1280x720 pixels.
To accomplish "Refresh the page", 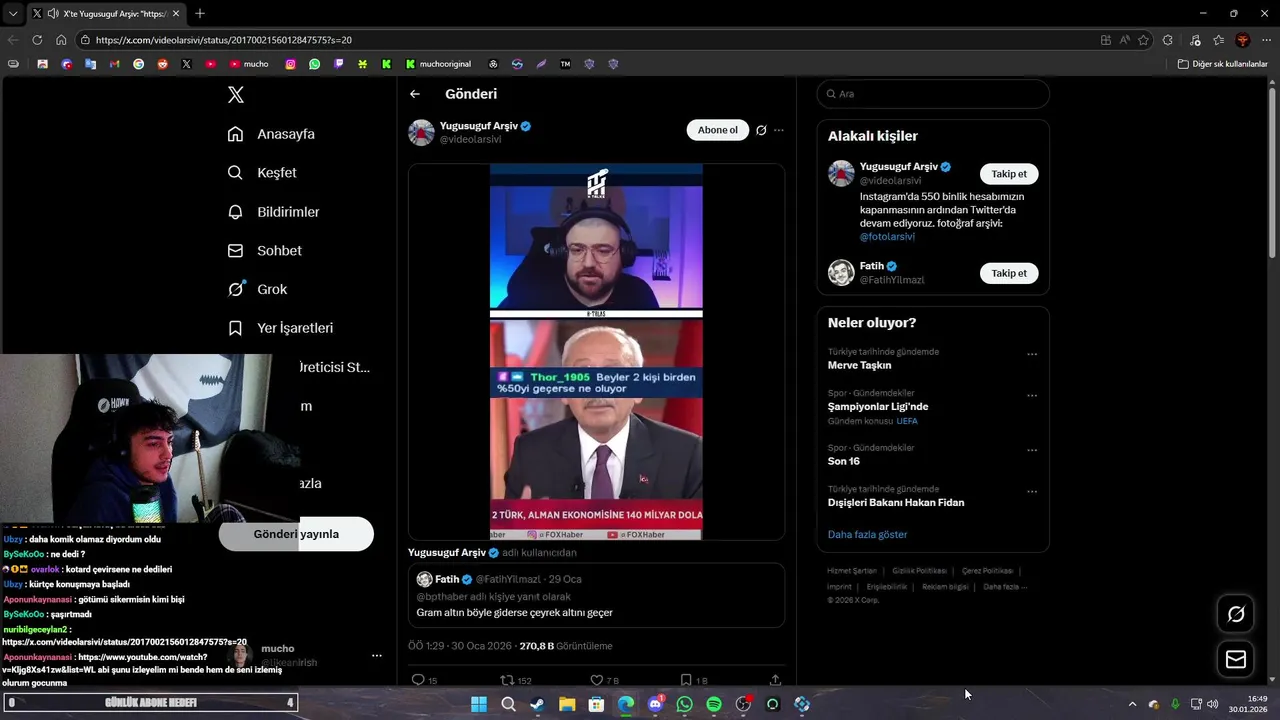I will click(37, 40).
